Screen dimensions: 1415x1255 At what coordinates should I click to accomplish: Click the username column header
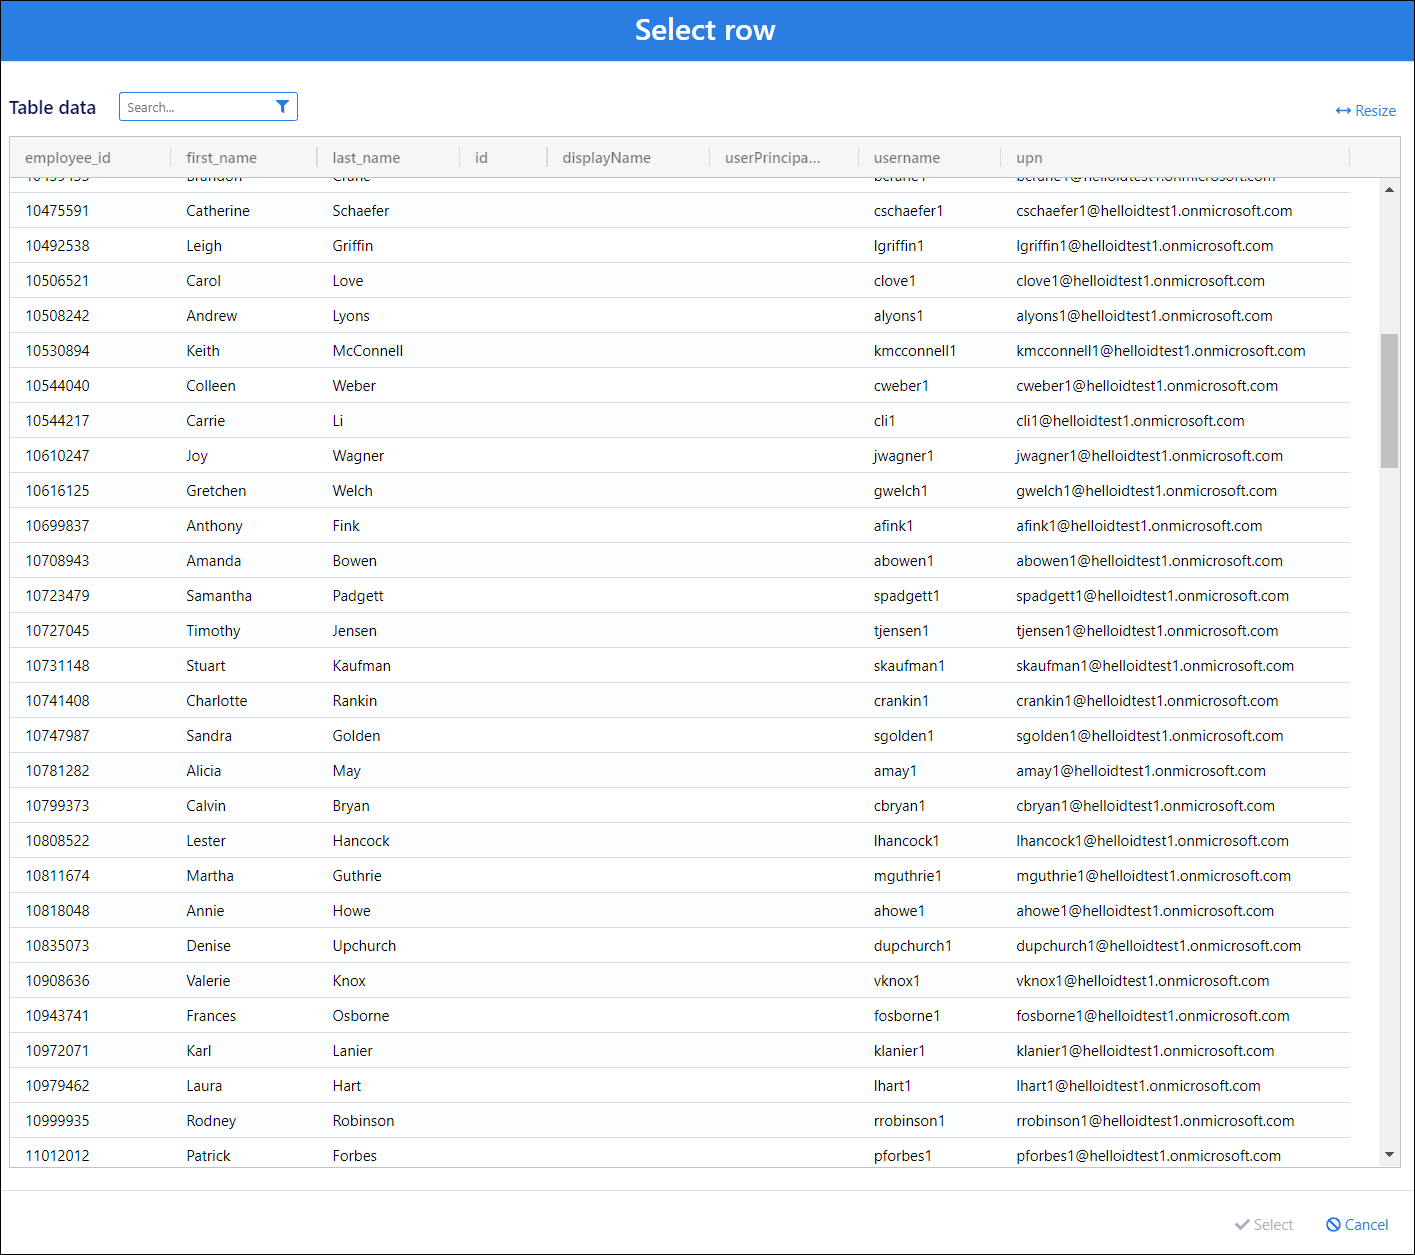(x=906, y=158)
